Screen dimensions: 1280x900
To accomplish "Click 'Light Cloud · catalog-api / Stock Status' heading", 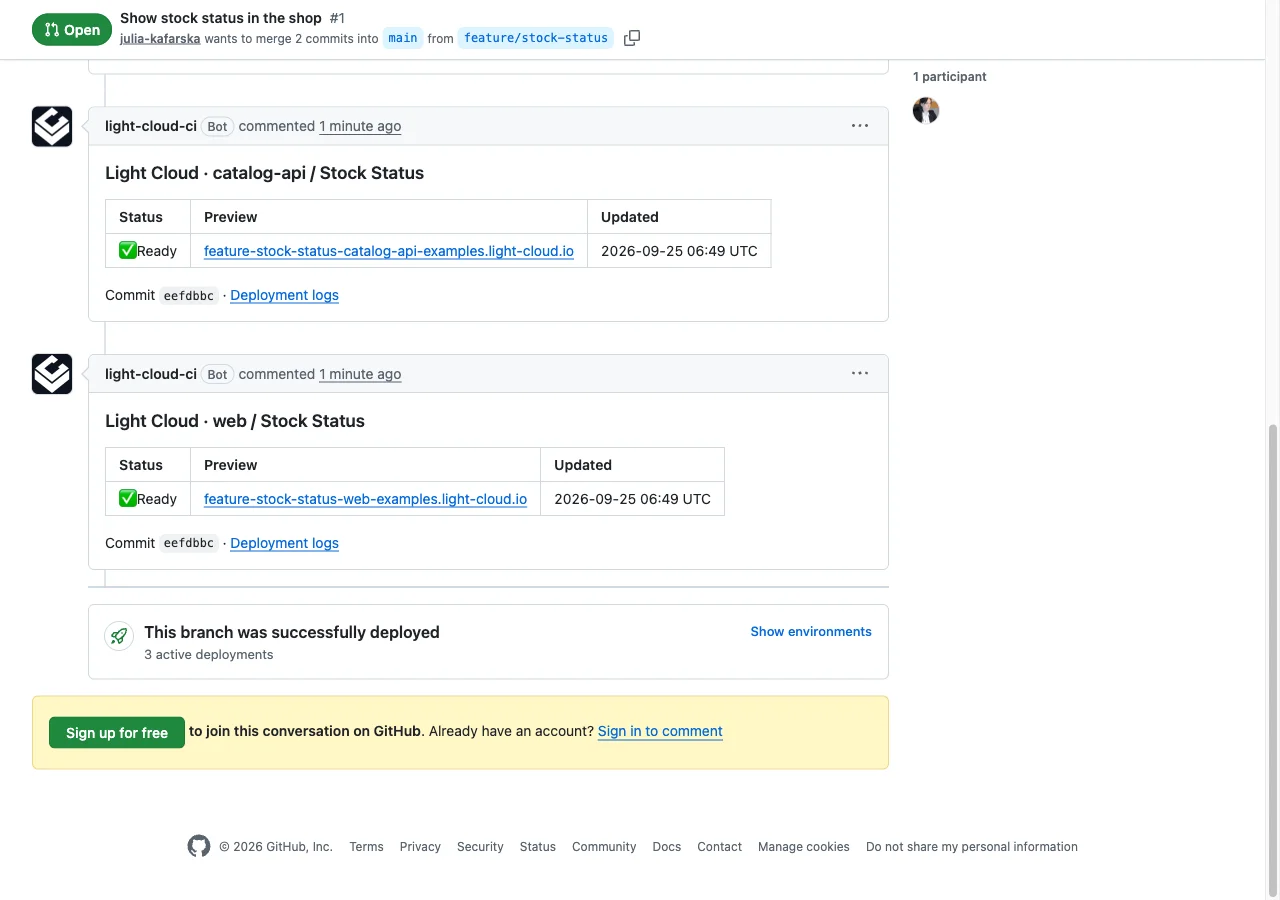I will (x=264, y=173).
